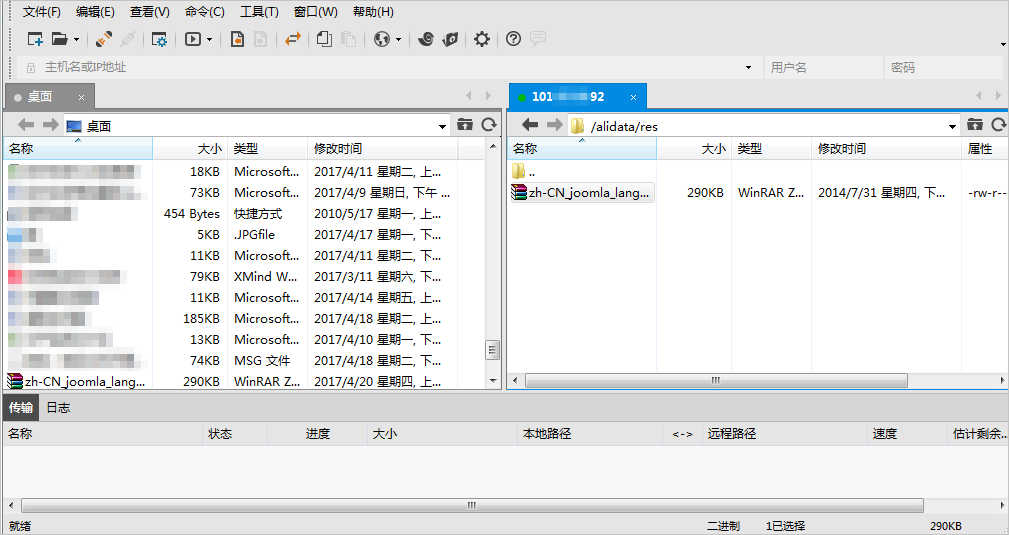The image size is (1009, 535).
Task: Click the file download arrow icon
Action: (x=237, y=39)
